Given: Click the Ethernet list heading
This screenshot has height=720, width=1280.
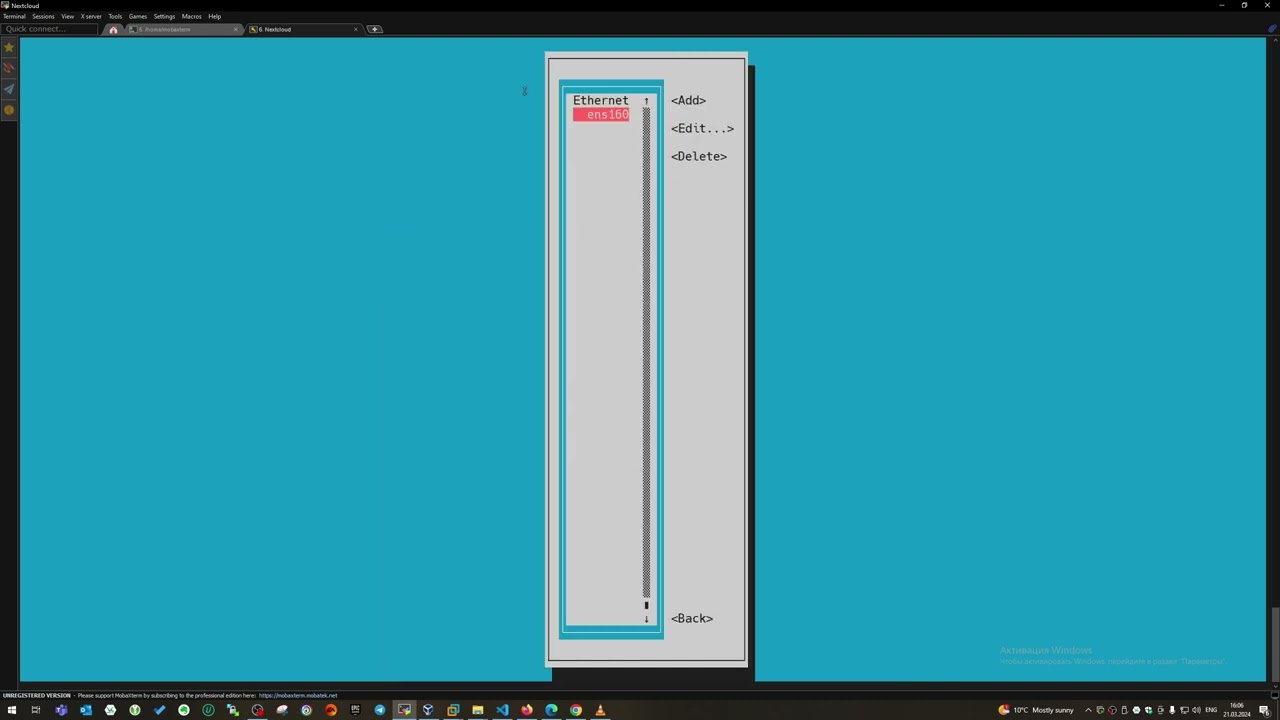Looking at the screenshot, I should coord(601,100).
